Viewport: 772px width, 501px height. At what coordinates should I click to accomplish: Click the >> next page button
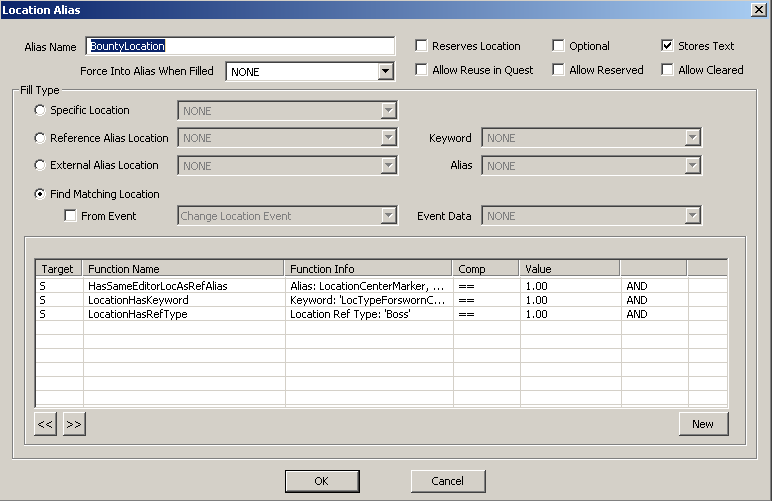pyautogui.click(x=73, y=424)
